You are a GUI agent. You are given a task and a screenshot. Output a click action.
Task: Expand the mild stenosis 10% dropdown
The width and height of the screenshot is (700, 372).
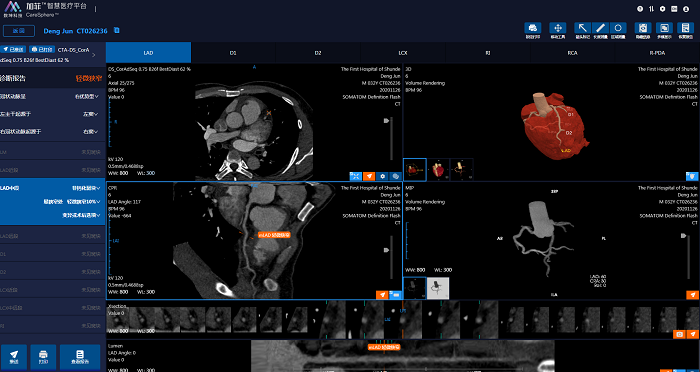(x=84, y=202)
